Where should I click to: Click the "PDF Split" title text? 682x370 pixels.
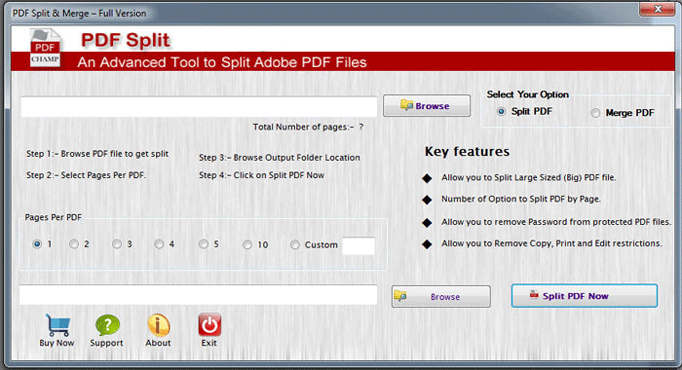click(125, 40)
